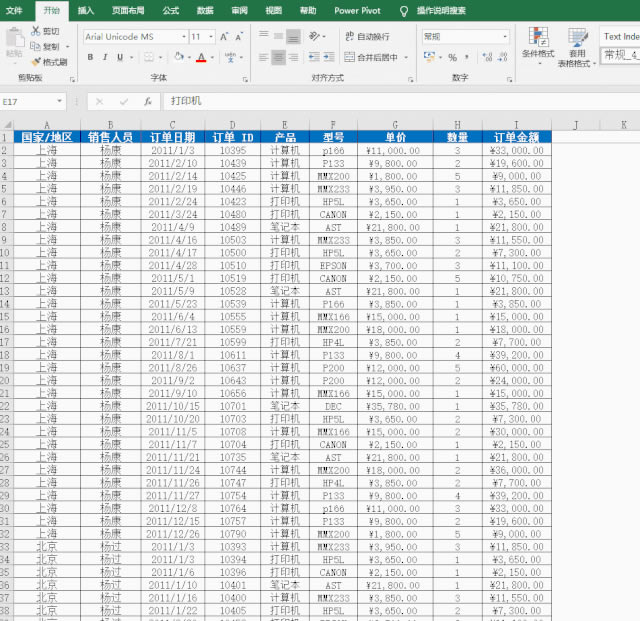Open the number format 常规 dropdown
640x621 pixels.
pos(505,37)
